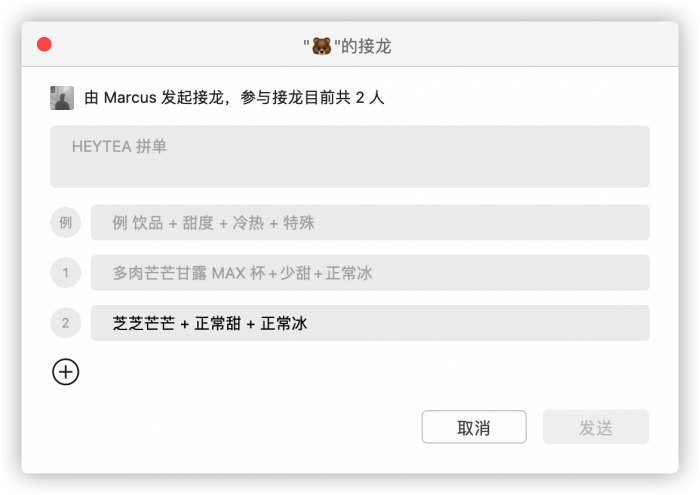The height and width of the screenshot is (495, 700).
Task: Click the "例" example badge
Action: pos(65,222)
